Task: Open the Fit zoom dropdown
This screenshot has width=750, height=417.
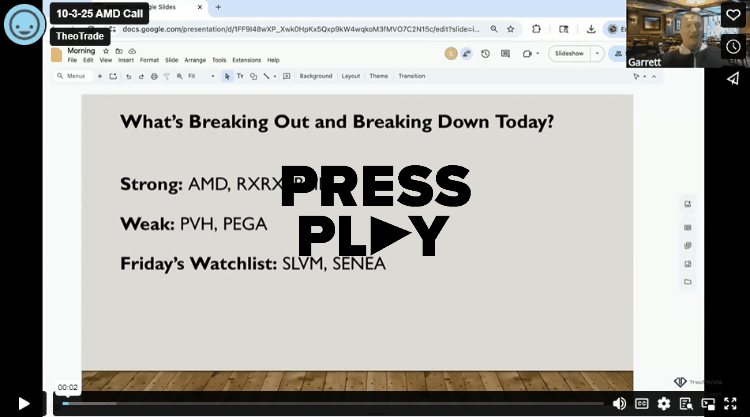Action: pos(201,76)
